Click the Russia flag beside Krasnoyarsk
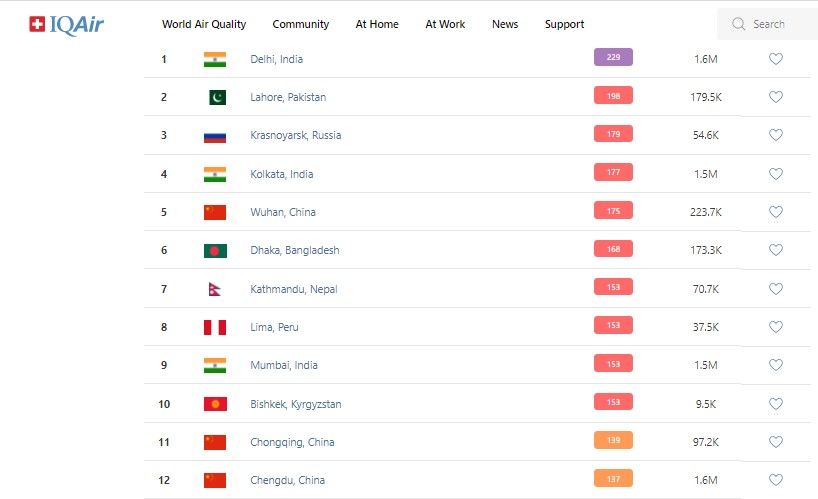The width and height of the screenshot is (818, 499). (x=215, y=135)
